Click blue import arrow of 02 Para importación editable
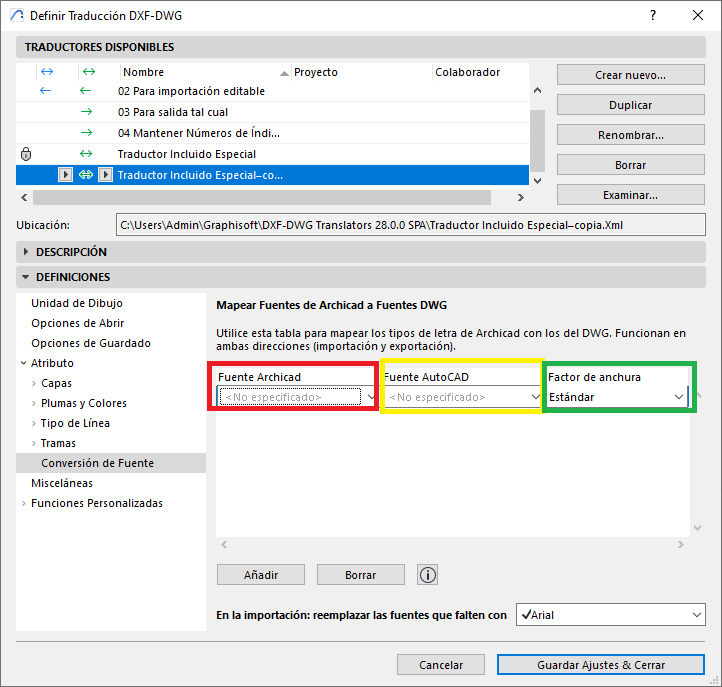Viewport: 722px width, 687px height. (45, 91)
